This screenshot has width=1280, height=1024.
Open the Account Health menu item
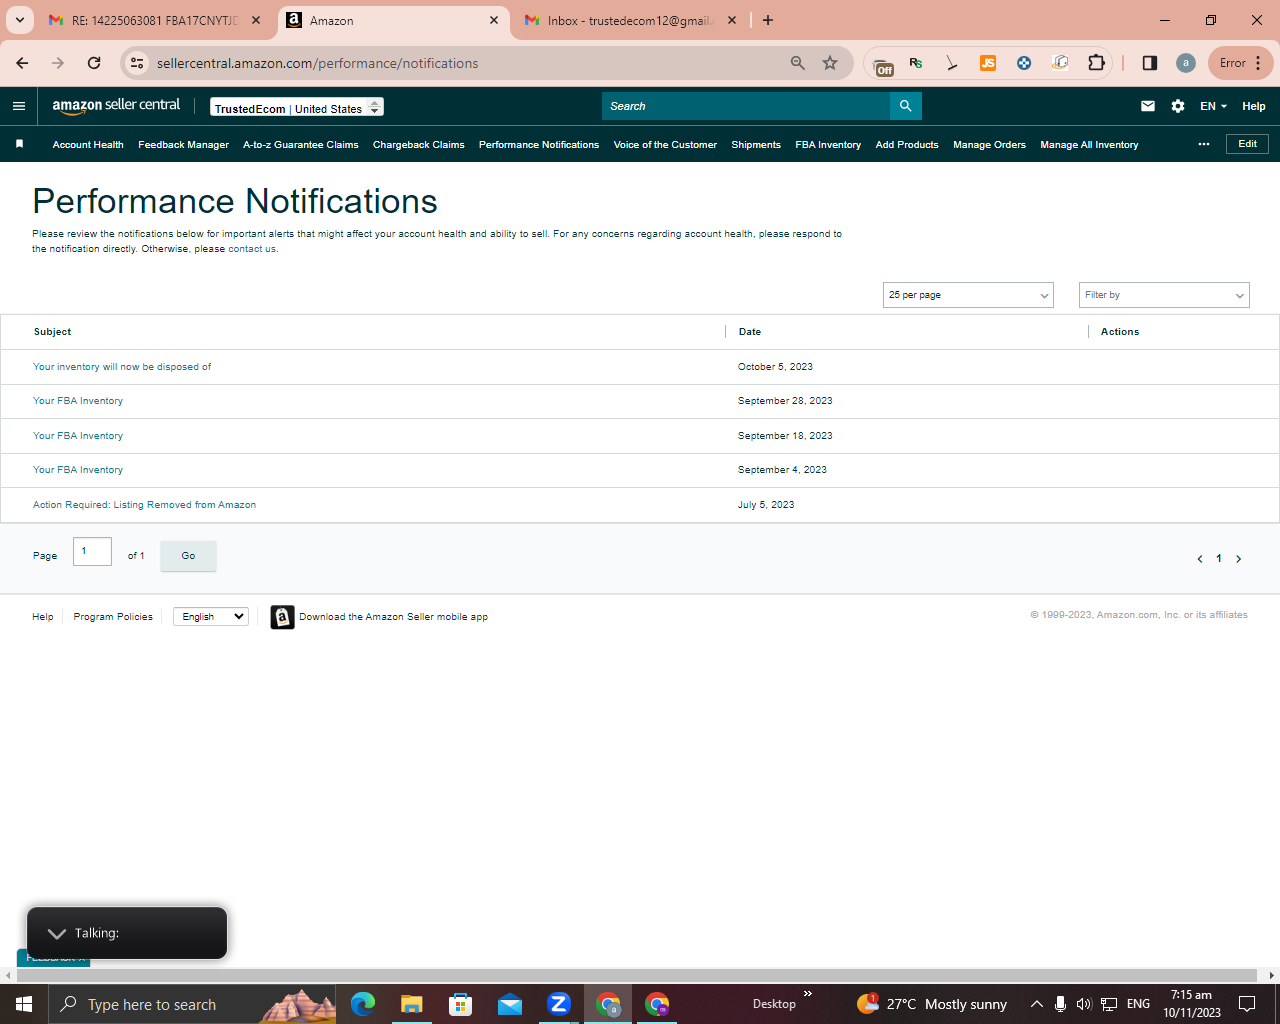point(88,144)
